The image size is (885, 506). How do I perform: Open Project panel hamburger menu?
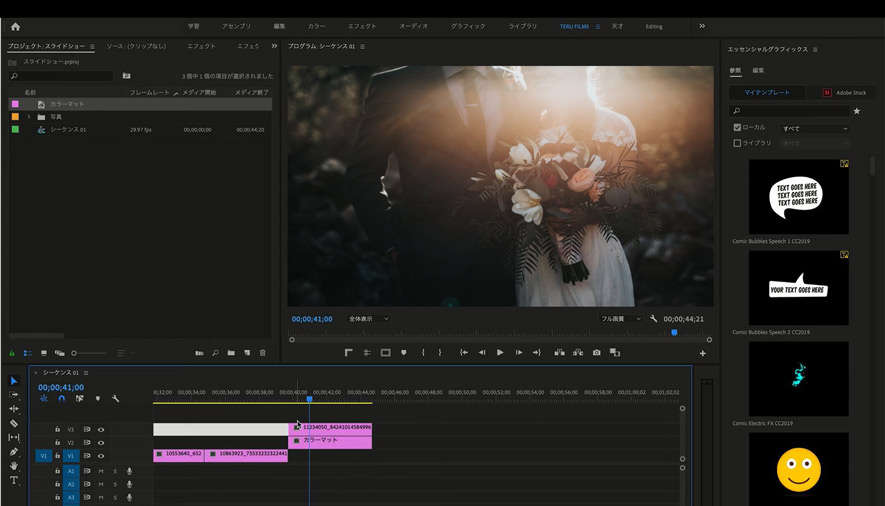pos(92,47)
